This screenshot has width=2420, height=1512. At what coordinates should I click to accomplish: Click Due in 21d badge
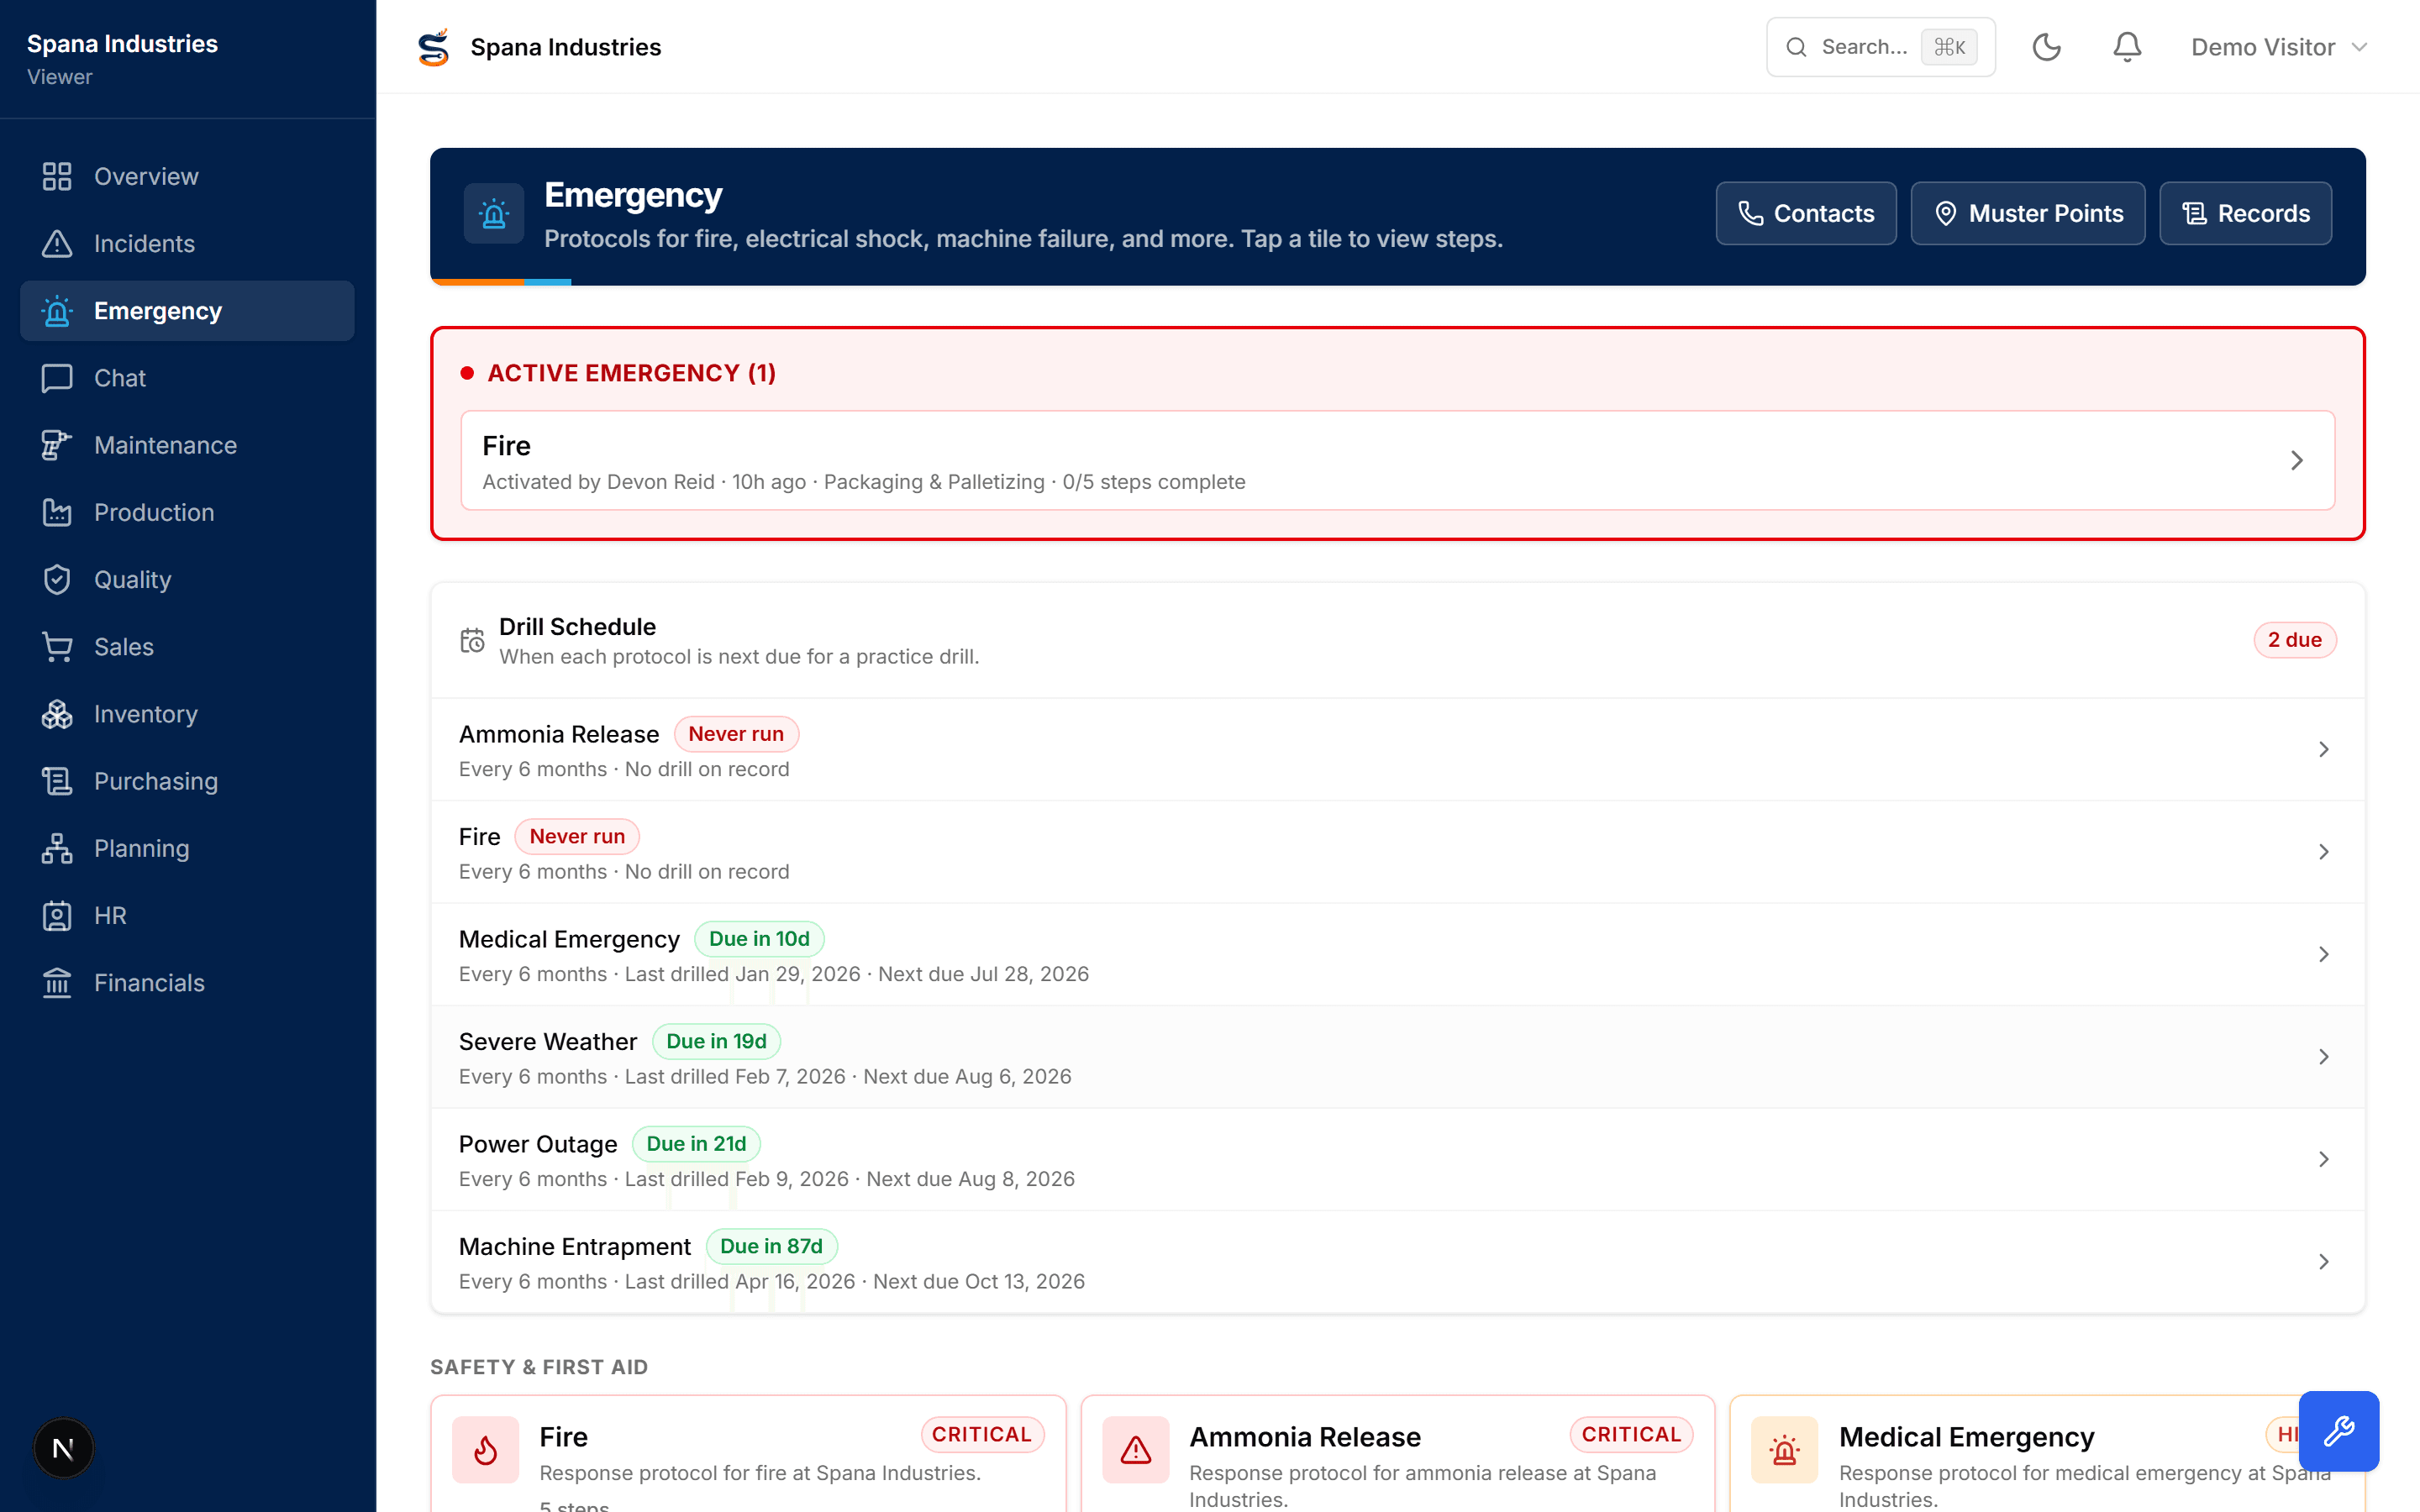tap(696, 1144)
